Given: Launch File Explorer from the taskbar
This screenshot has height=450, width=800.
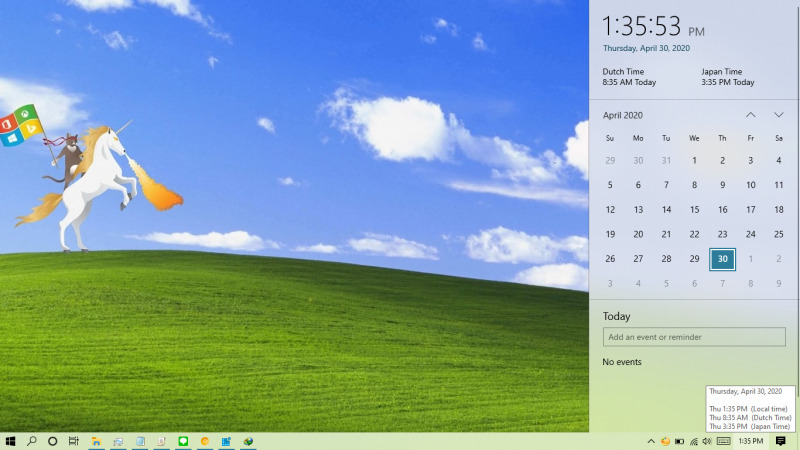Looking at the screenshot, I should click(97, 441).
